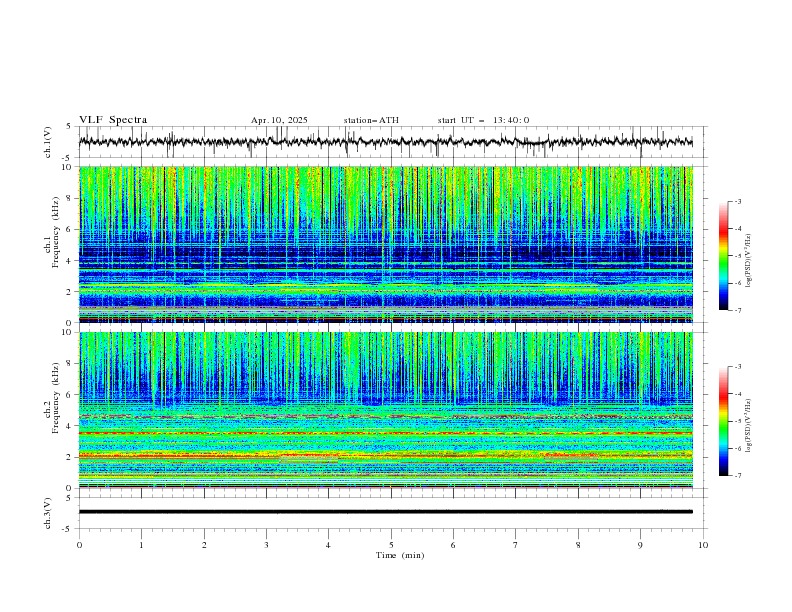
Task: Click the '-3' label on upper color scale
Action: pos(738,201)
